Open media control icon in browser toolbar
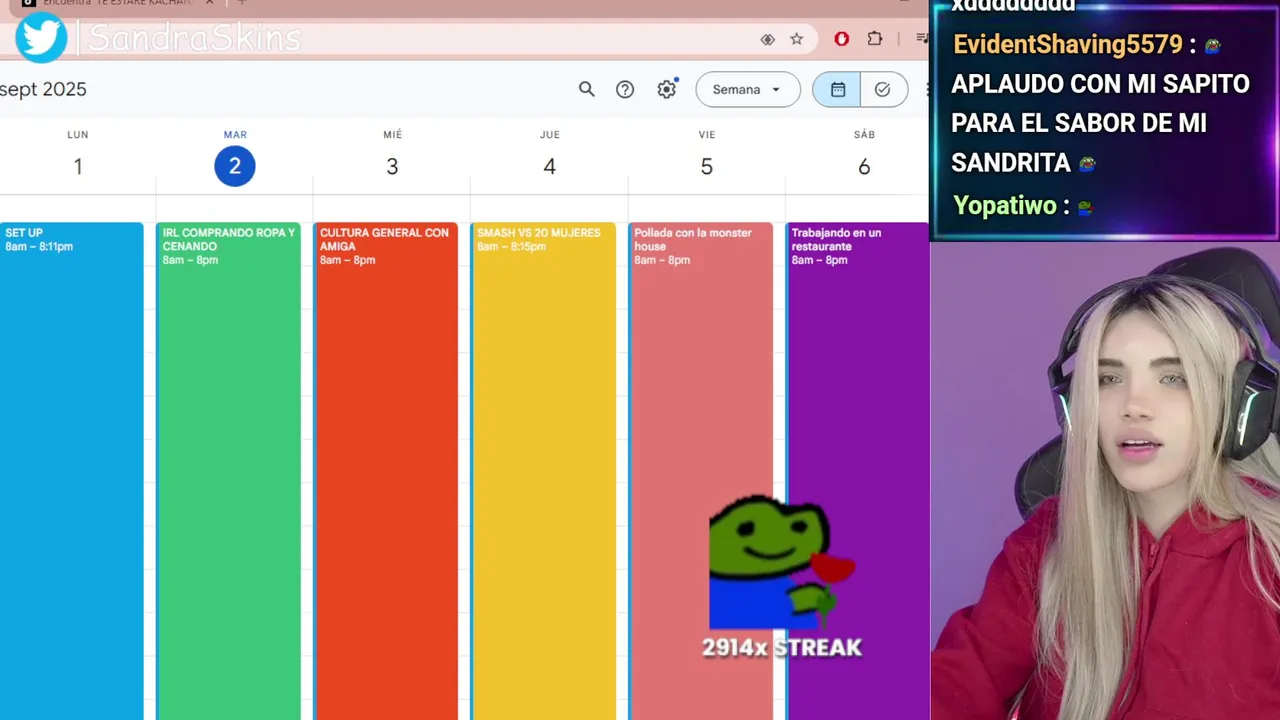1280x720 pixels. click(921, 39)
